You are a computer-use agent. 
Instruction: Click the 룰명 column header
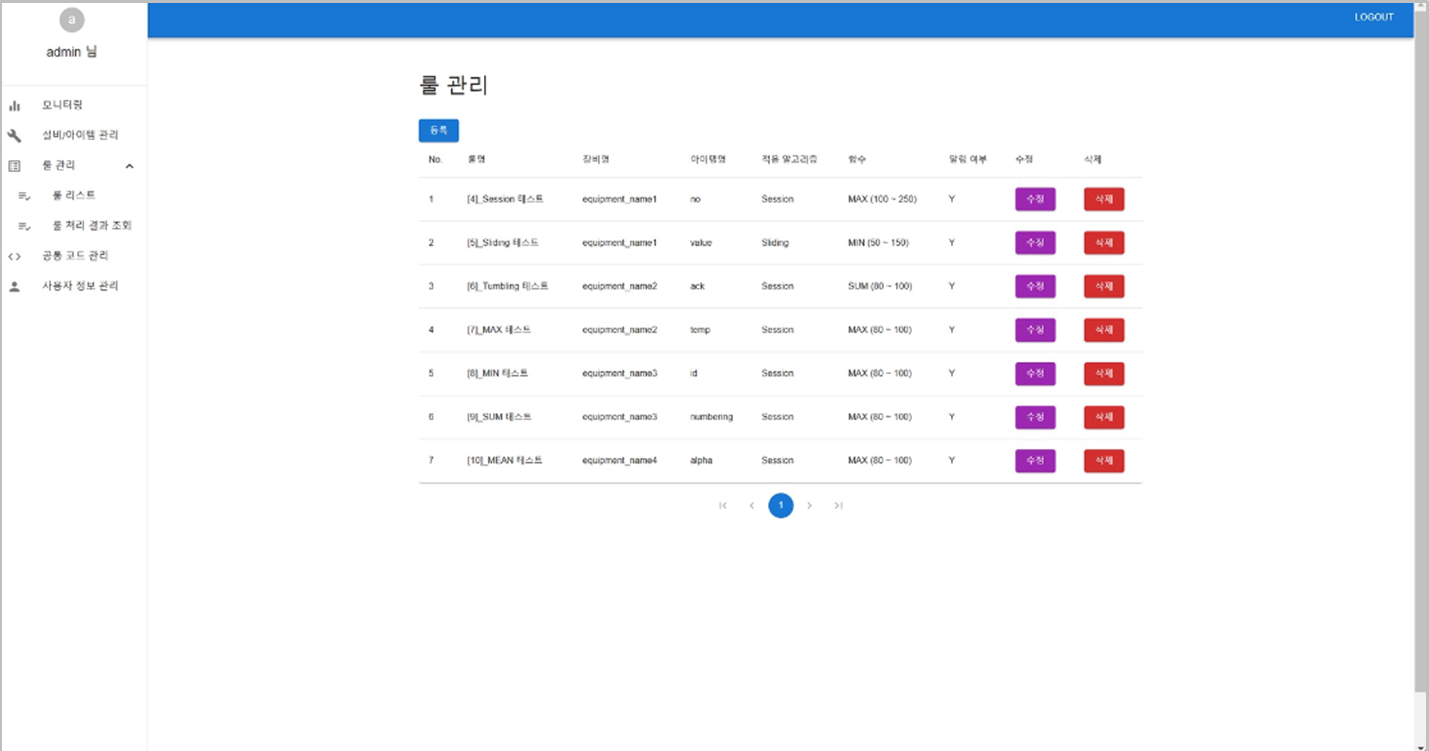476,159
